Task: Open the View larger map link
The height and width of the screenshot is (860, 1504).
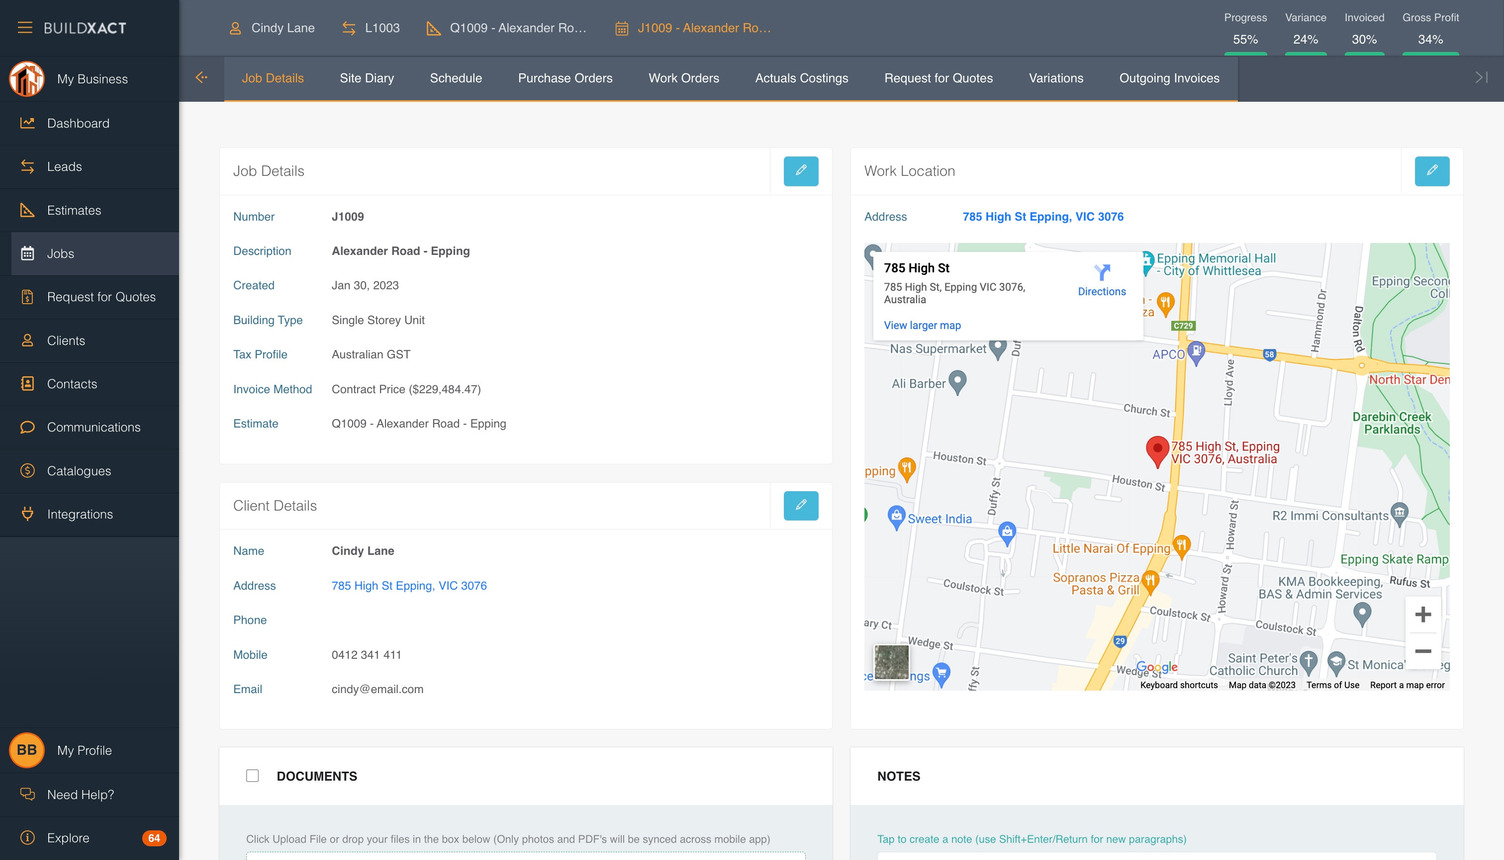Action: 921,325
